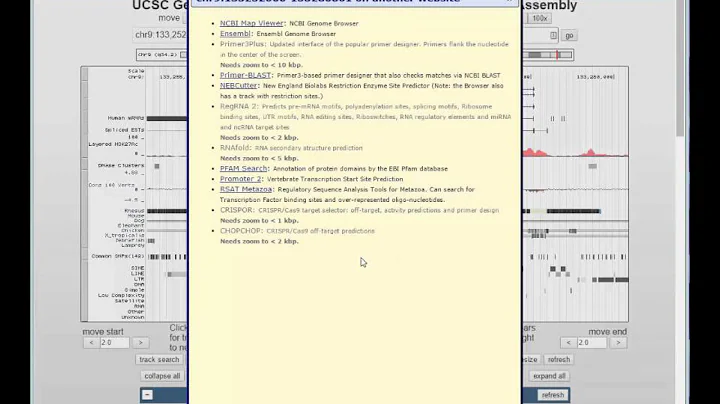Click the Rhesus conservation track label
The height and width of the screenshot is (404, 720).
pyautogui.click(x=134, y=211)
